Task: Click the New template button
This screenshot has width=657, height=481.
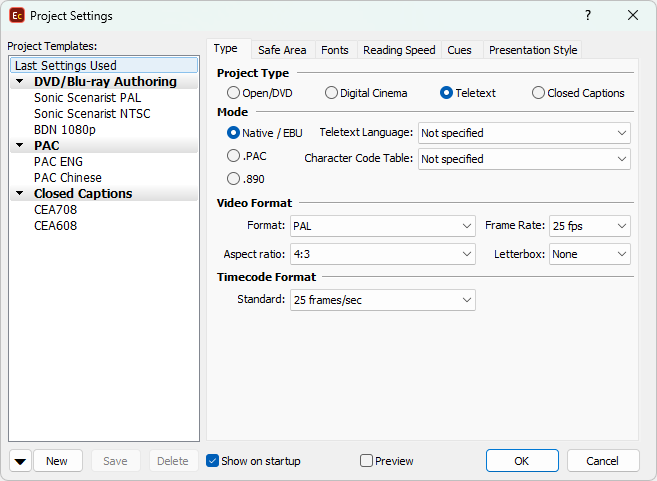Action: coord(57,461)
